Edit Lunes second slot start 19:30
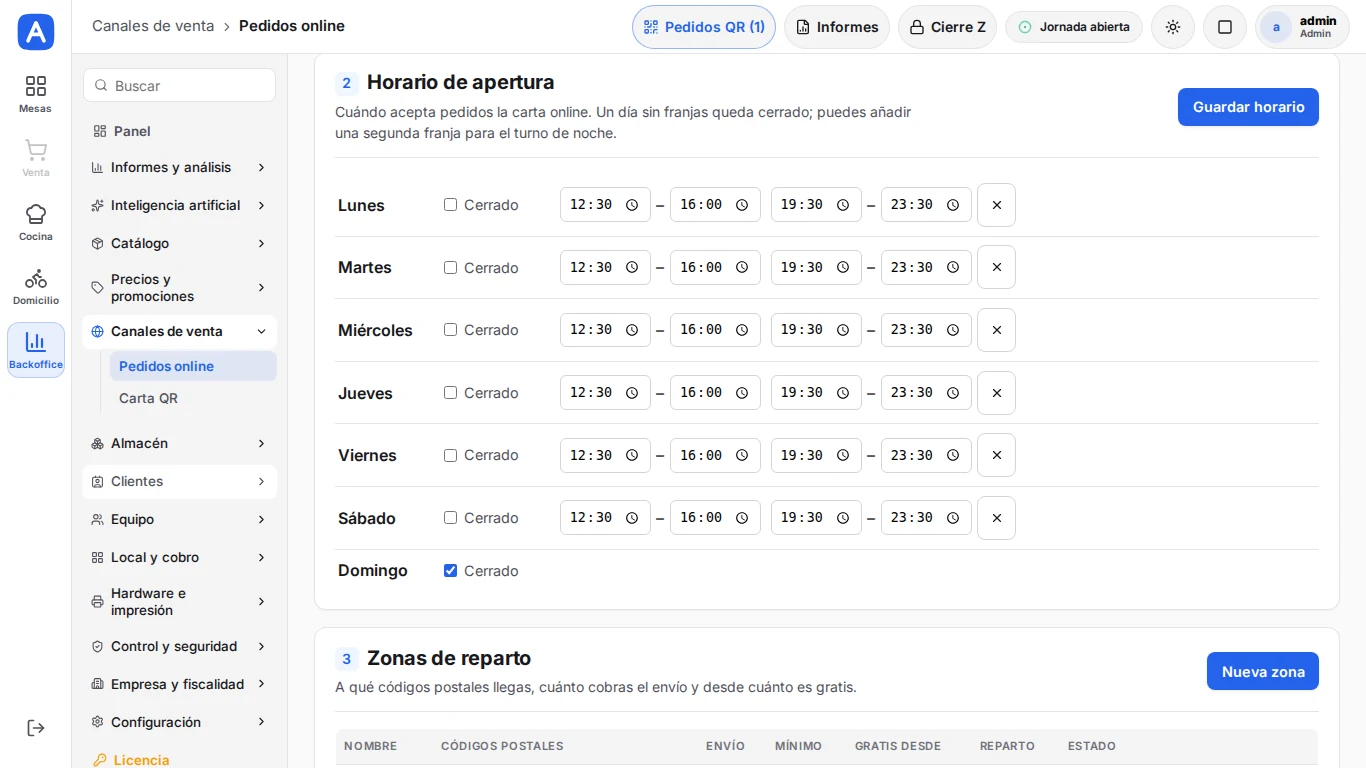The width and height of the screenshot is (1366, 768). tap(816, 205)
